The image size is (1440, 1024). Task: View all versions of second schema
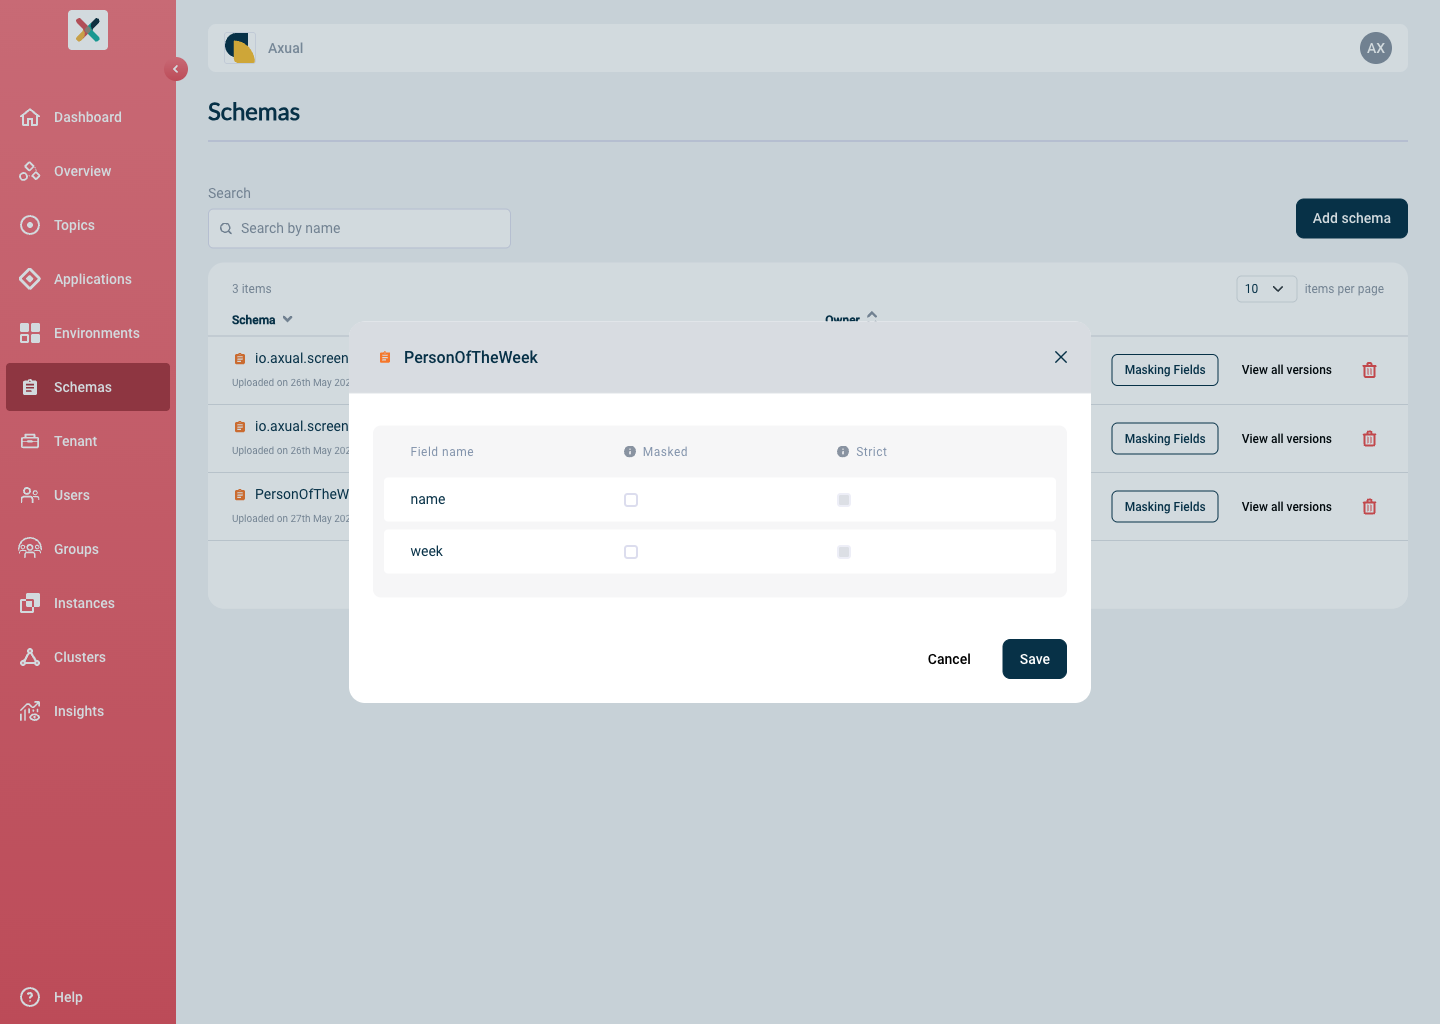pyautogui.click(x=1287, y=439)
